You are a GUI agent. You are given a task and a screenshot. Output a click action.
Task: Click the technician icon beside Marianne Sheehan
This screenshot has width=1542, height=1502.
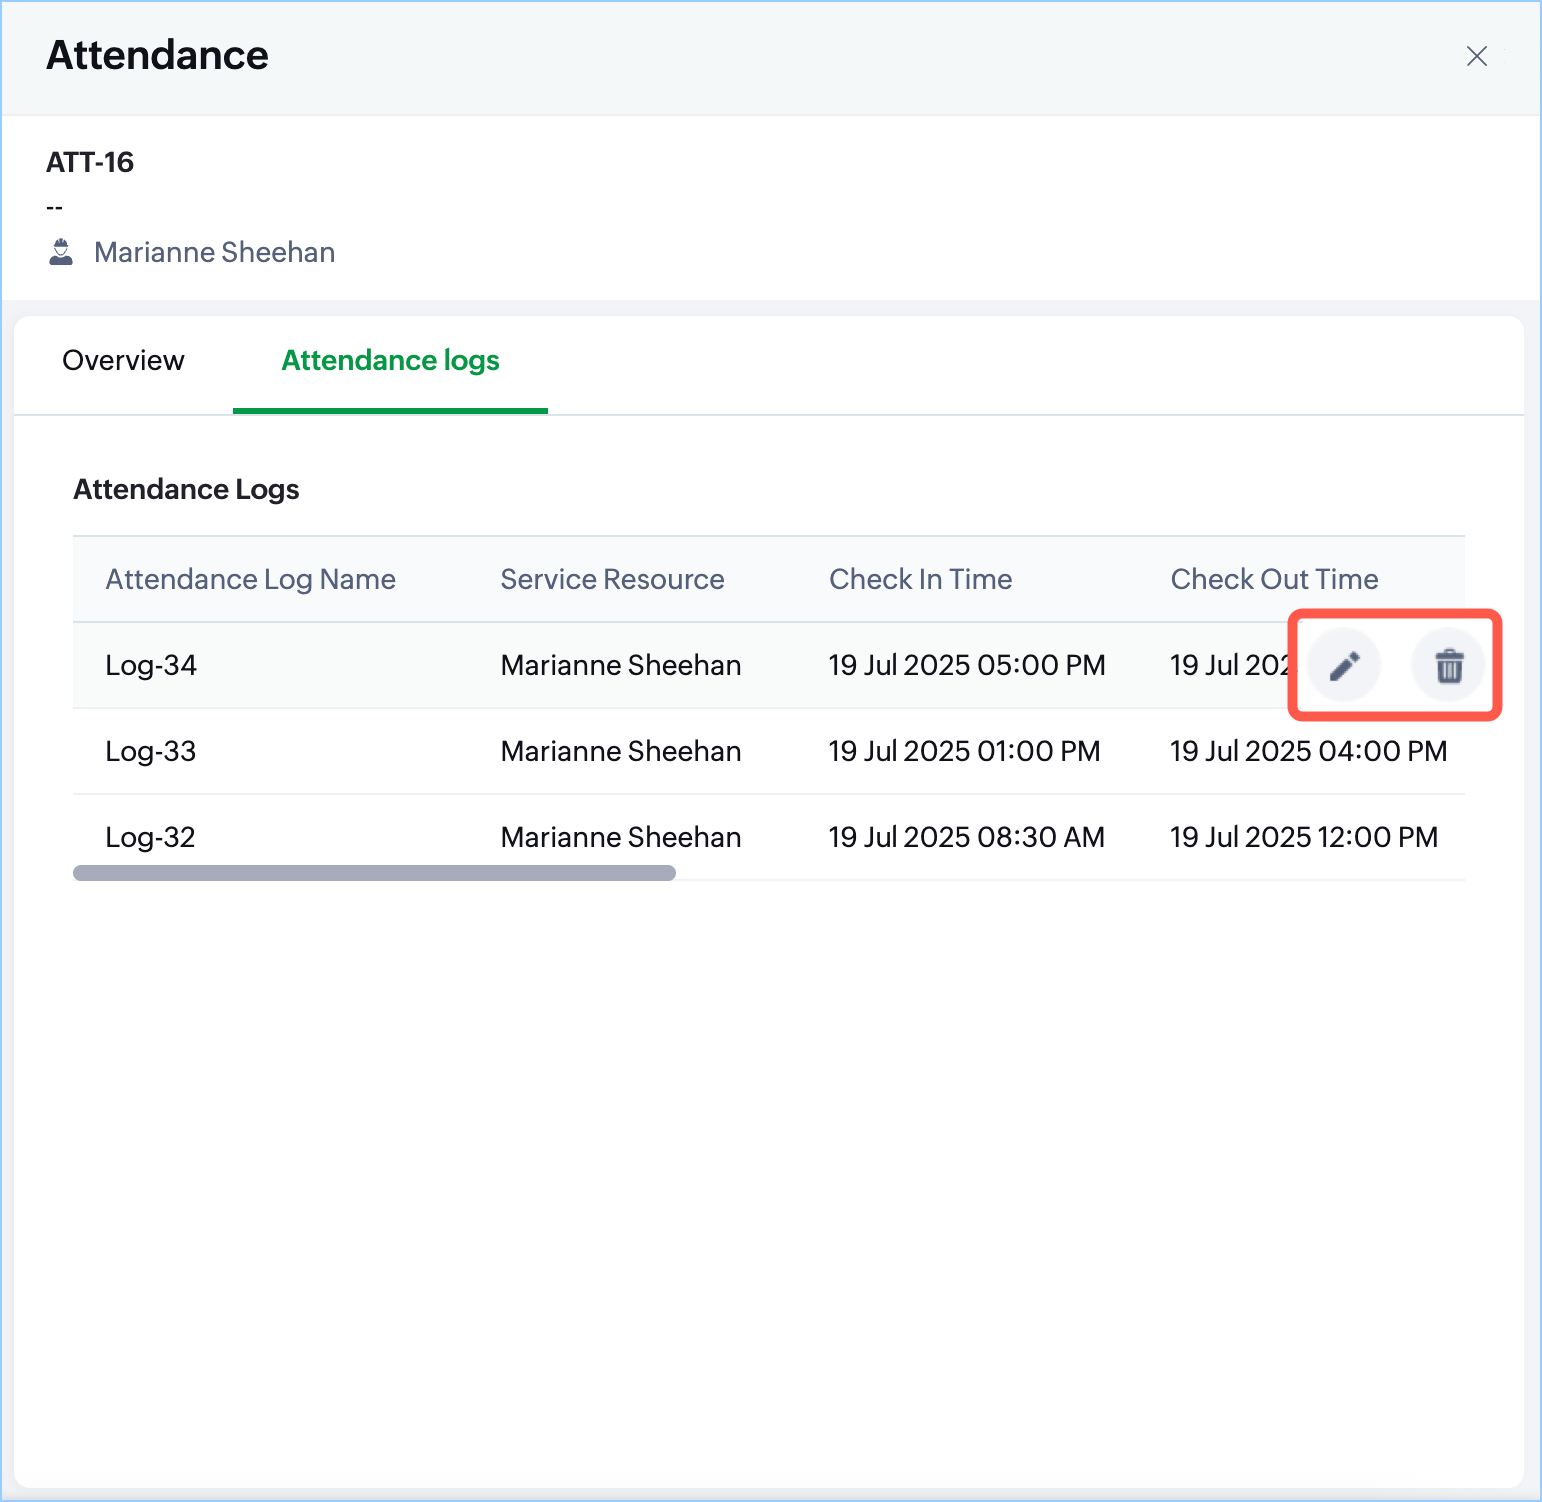pyautogui.click(x=61, y=252)
